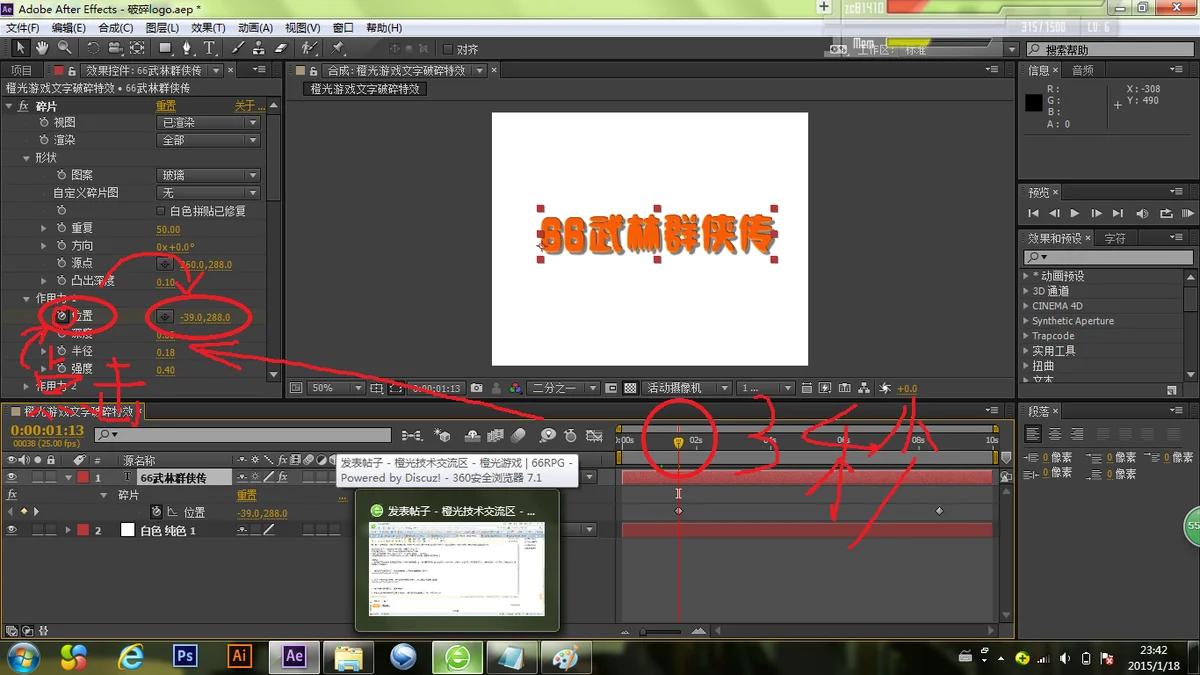Screen dimensions: 1200x675
Task: Select the Rotation tool
Action: [93, 48]
